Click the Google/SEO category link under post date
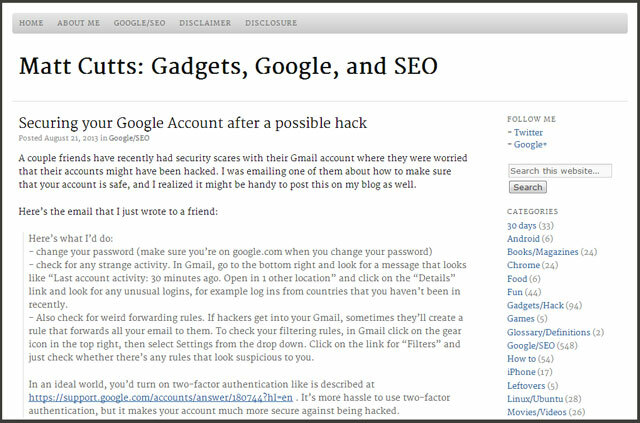Viewport: 640px width, 423px height. 129,138
